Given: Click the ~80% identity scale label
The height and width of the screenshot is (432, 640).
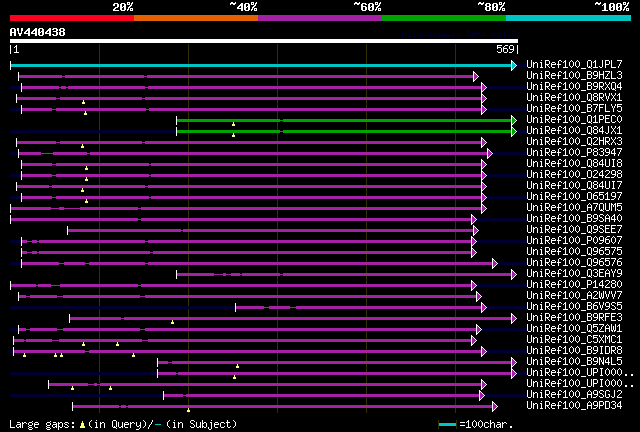Looking at the screenshot, I should tap(491, 7).
